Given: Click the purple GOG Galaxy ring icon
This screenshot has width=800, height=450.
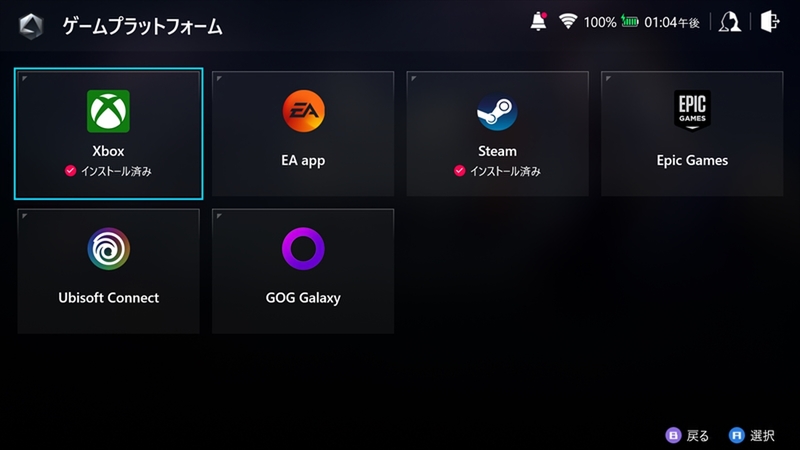Looking at the screenshot, I should [304, 249].
